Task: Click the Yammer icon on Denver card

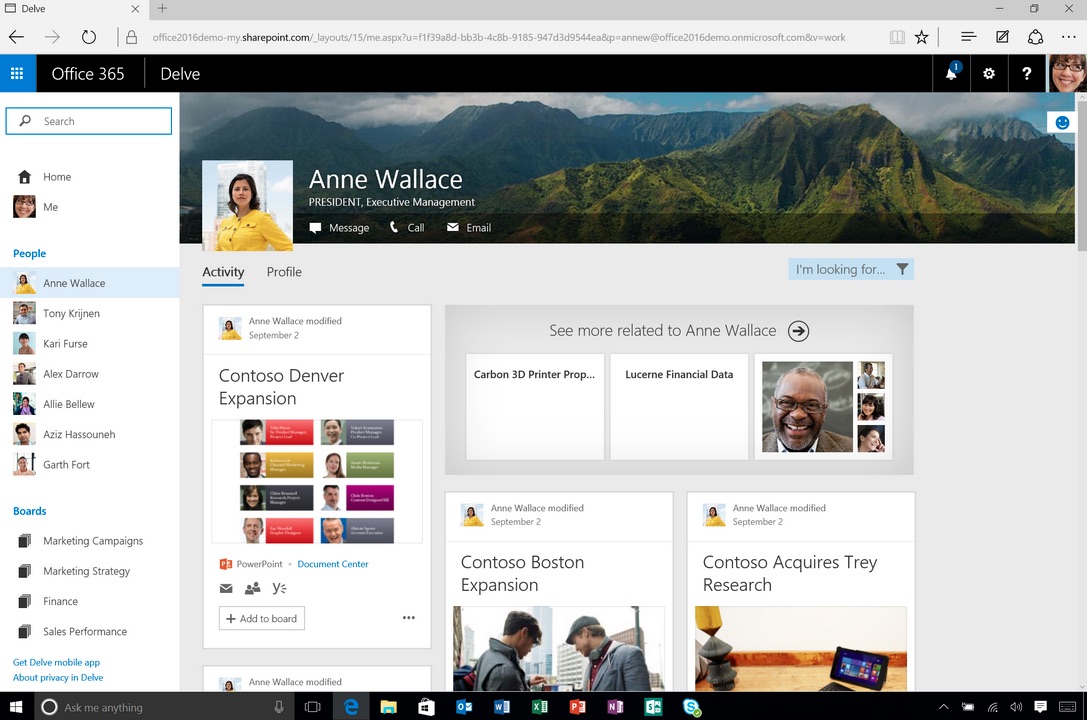Action: pos(280,589)
